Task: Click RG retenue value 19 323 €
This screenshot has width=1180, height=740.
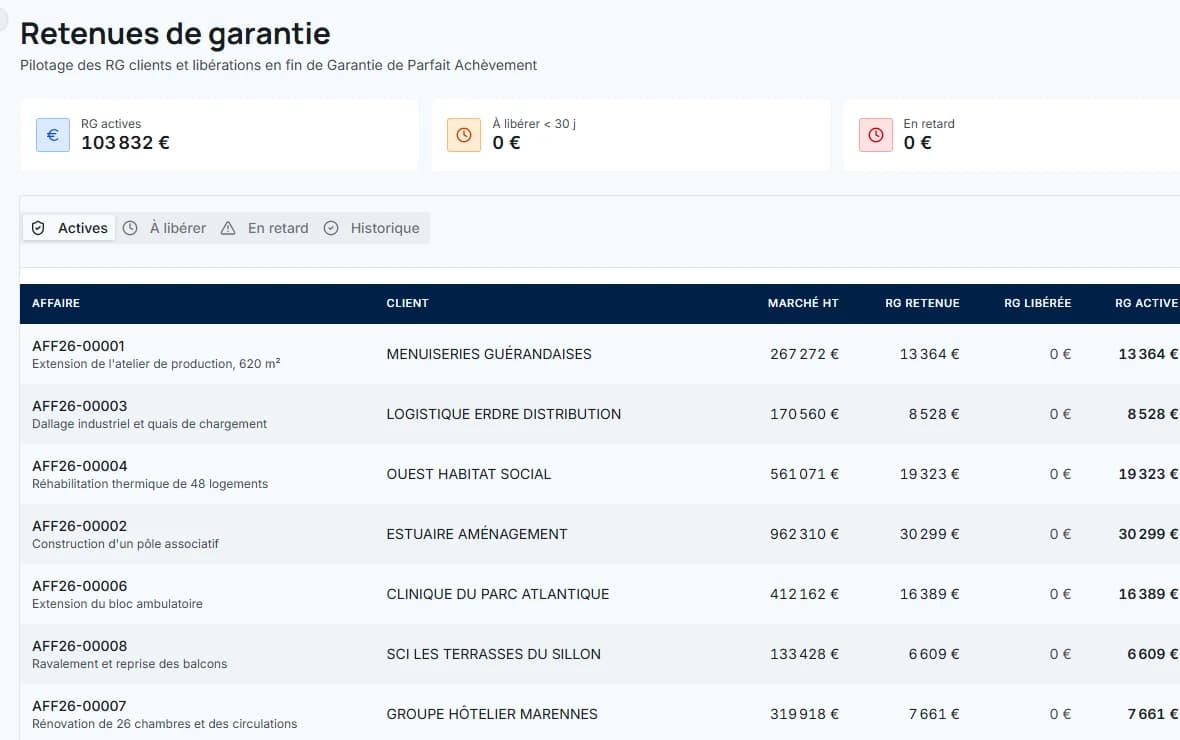Action: tap(929, 474)
